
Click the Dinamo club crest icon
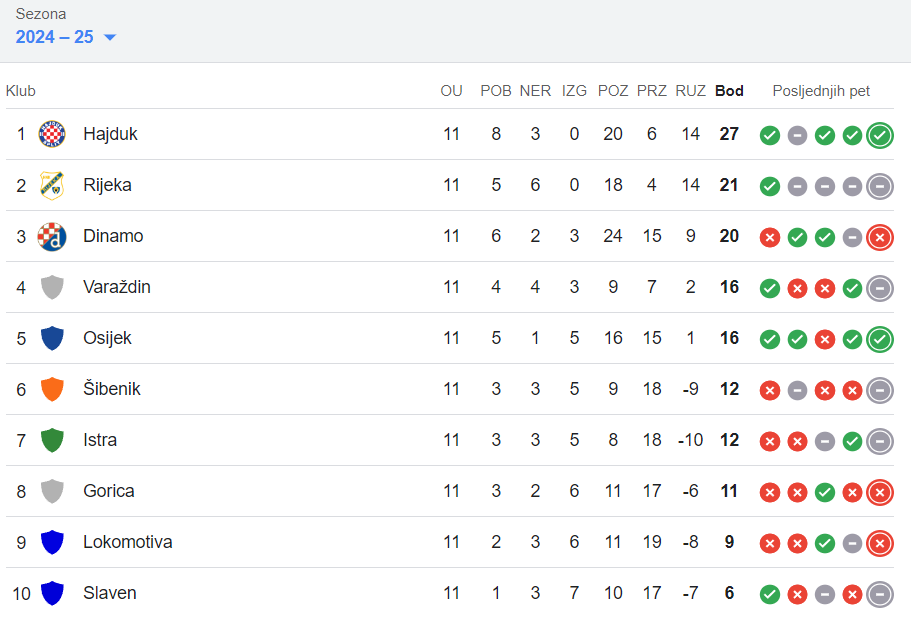click(52, 236)
